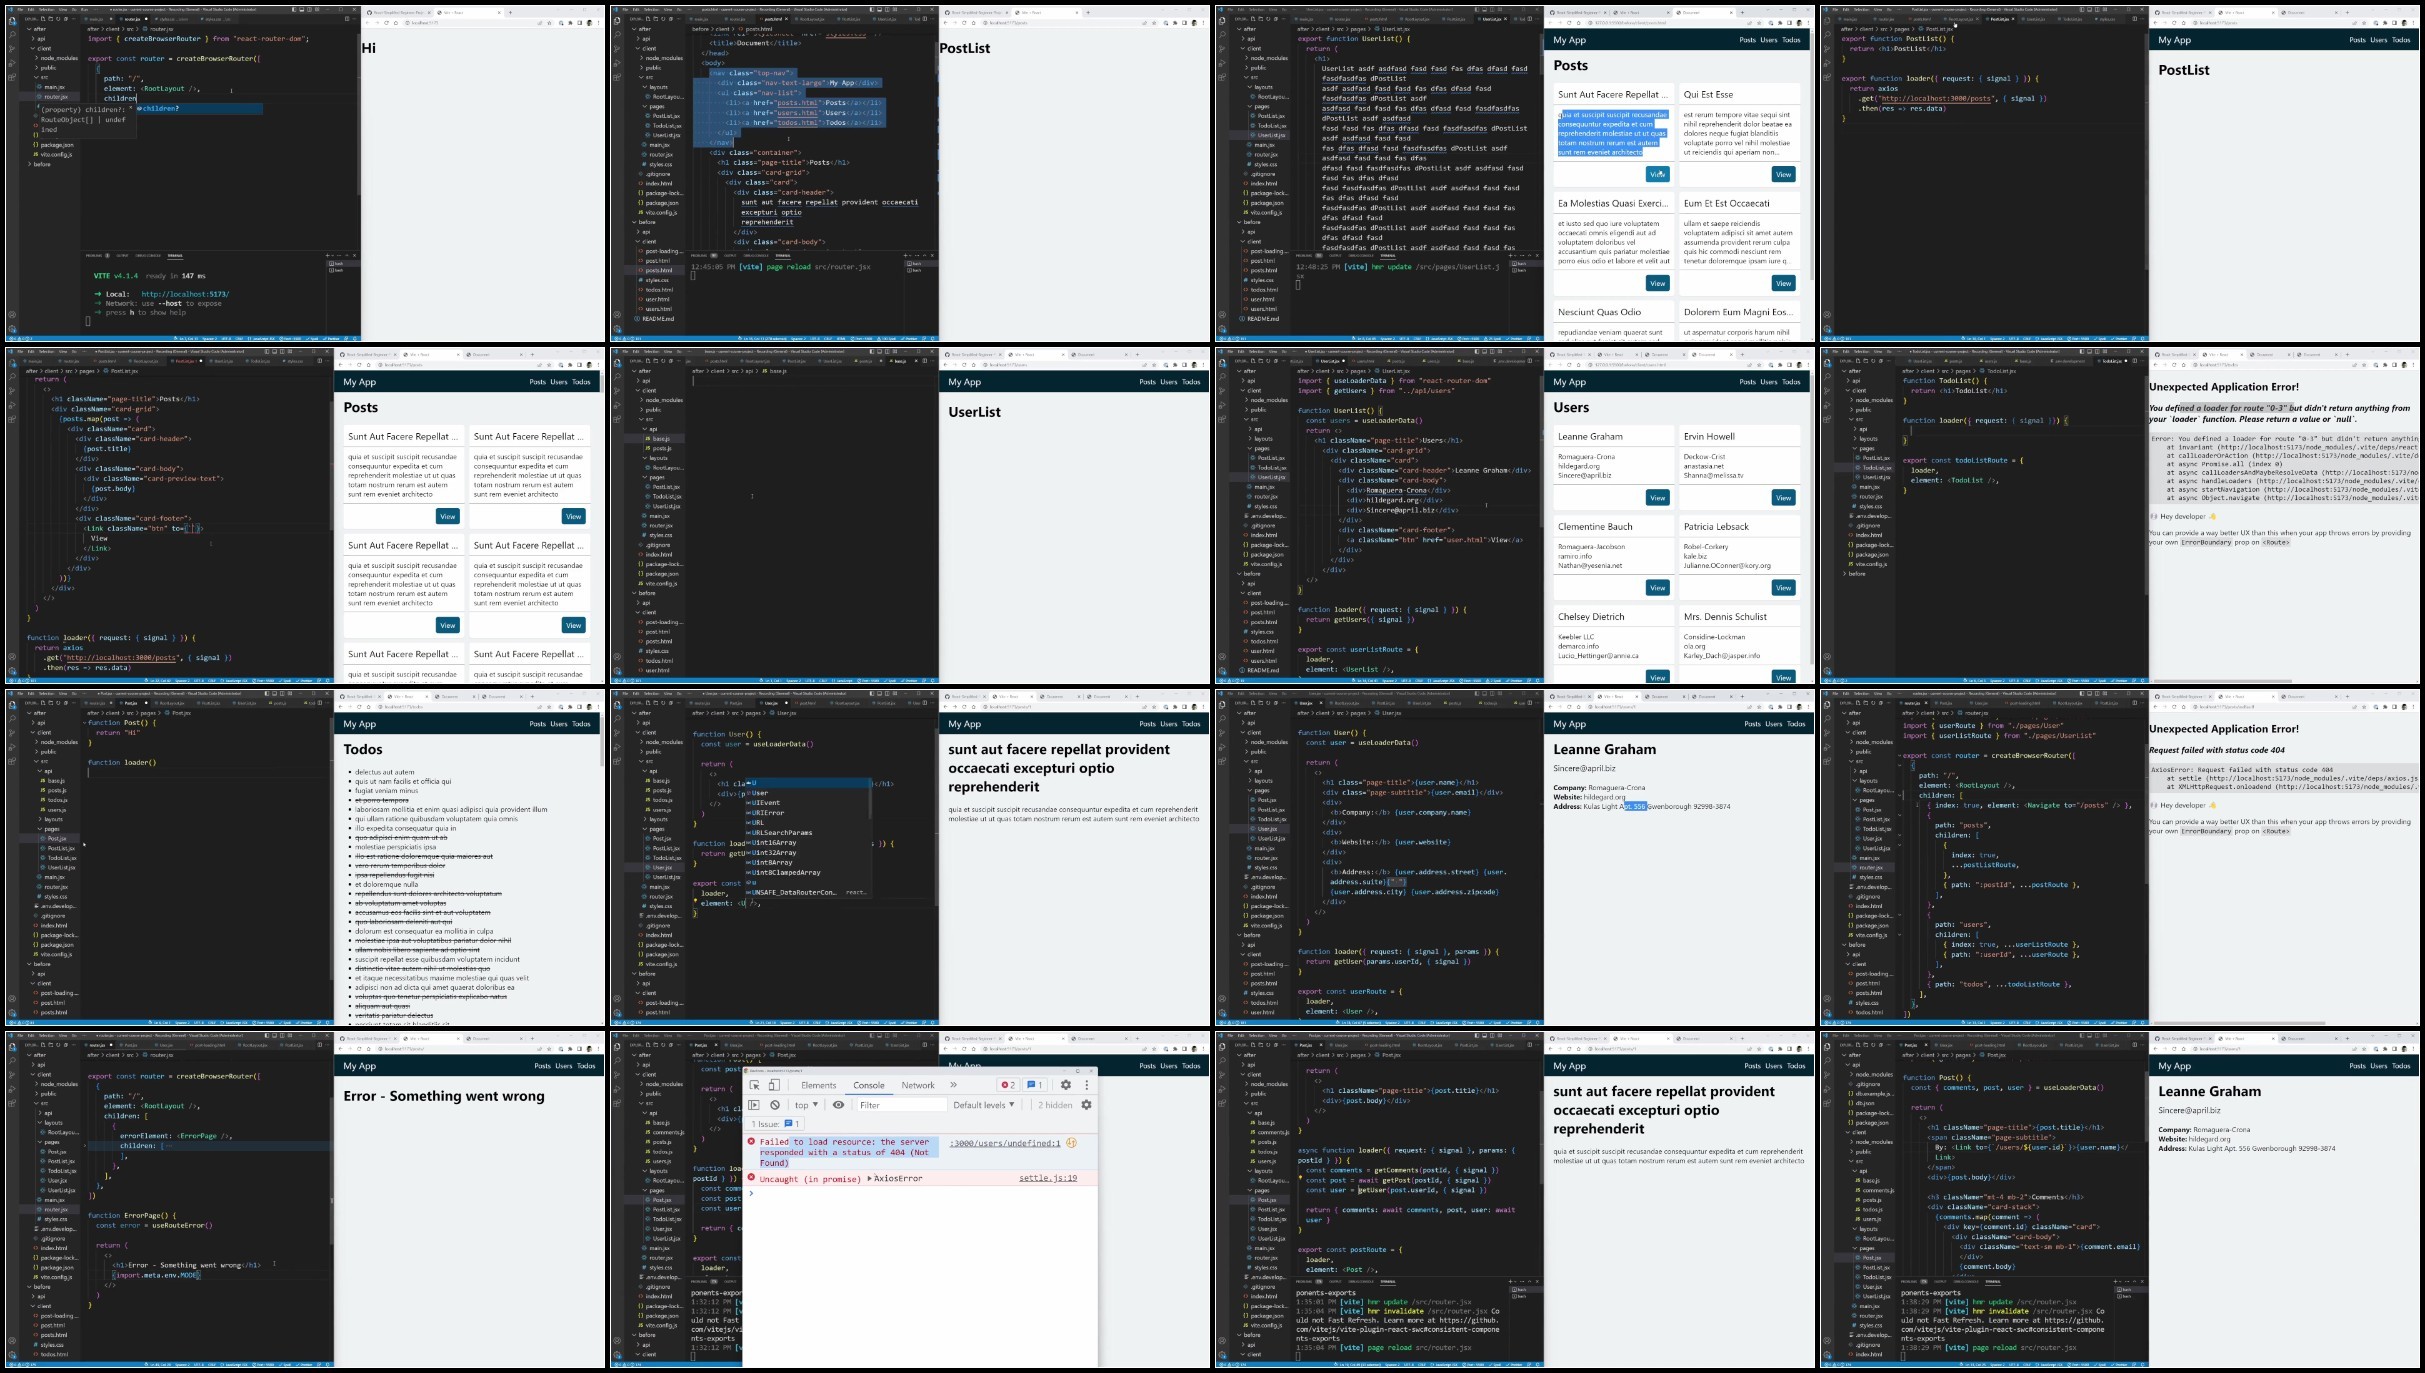Open the 'Default levels' dropdown
The width and height of the screenshot is (2425, 1373).
984,1105
